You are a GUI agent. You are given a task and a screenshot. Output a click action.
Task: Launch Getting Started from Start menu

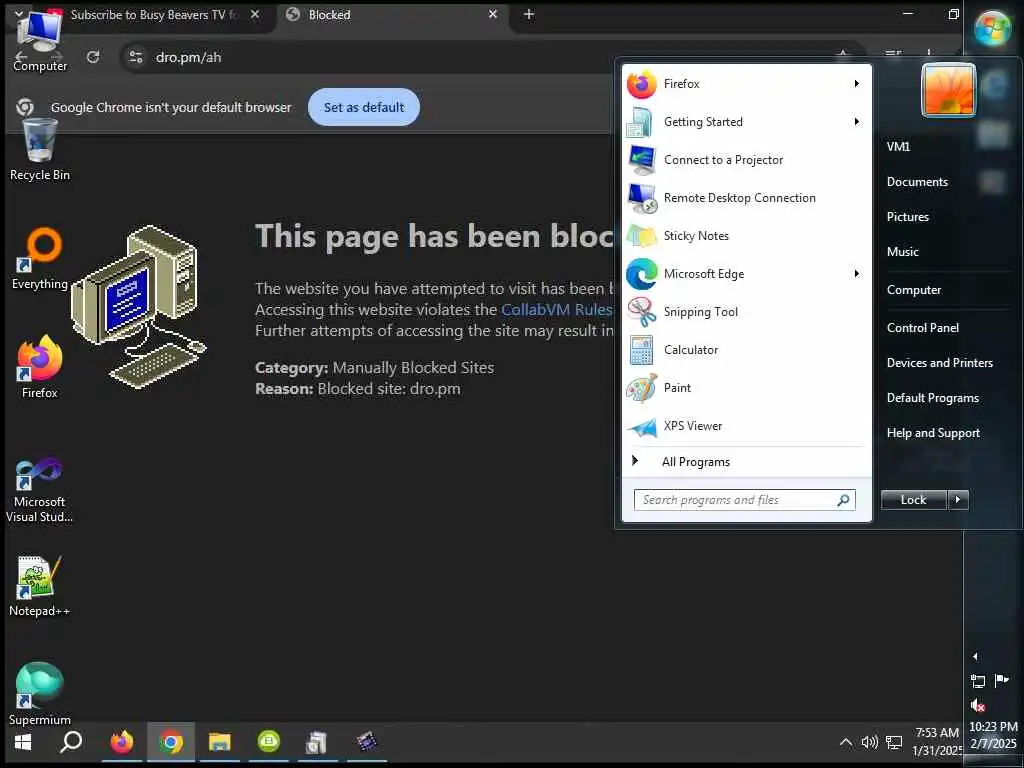point(746,121)
